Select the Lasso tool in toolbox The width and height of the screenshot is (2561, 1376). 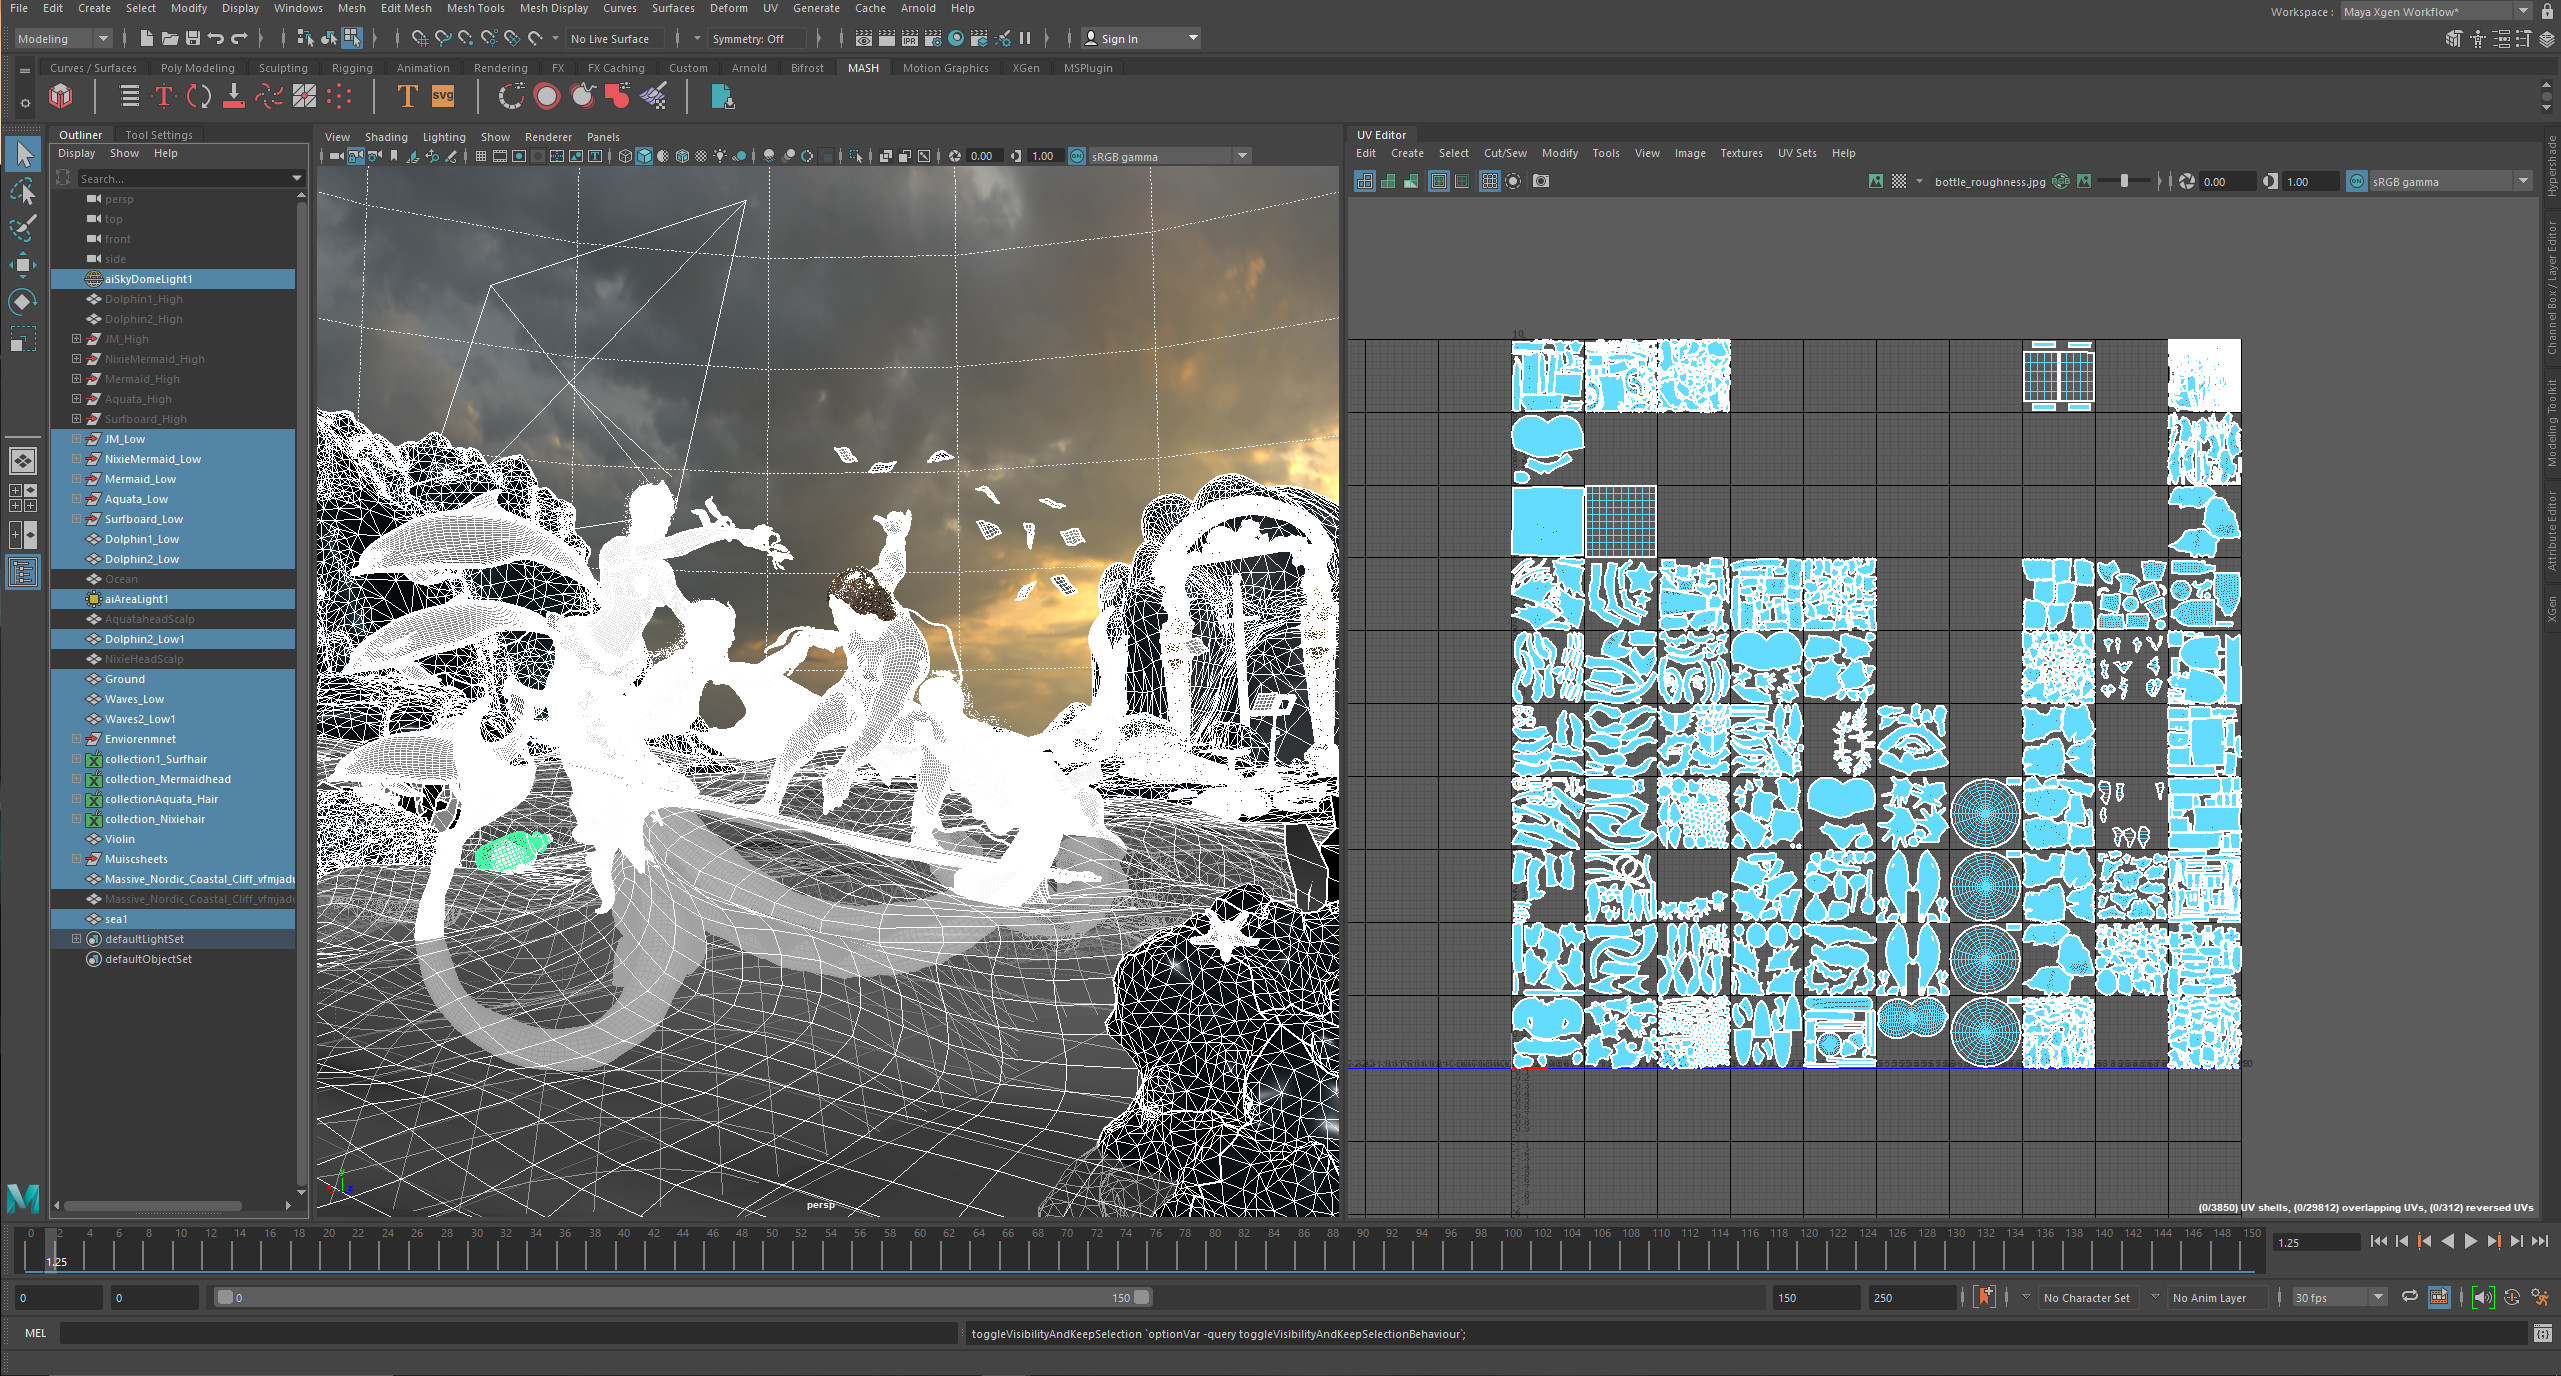click(22, 191)
